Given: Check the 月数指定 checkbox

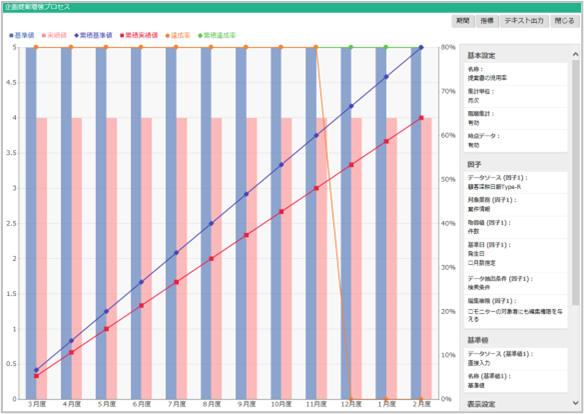Looking at the screenshot, I should coord(470,263).
